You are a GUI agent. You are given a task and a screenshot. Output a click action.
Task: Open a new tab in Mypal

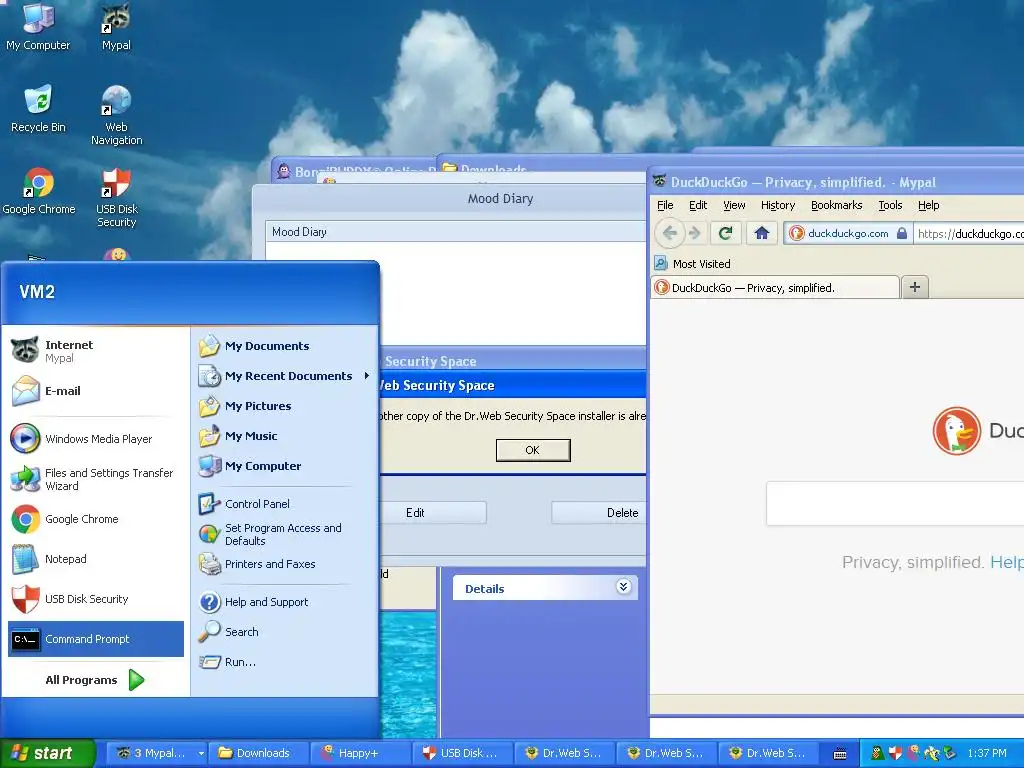click(x=915, y=287)
